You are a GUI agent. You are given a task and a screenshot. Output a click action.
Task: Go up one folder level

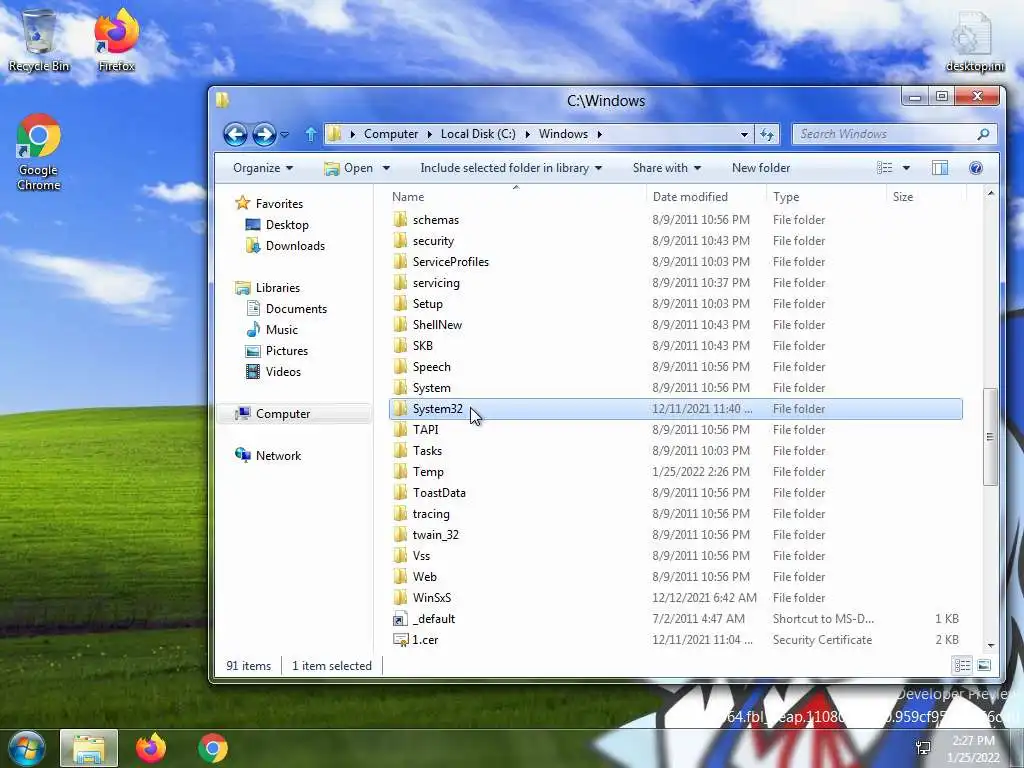[311, 135]
